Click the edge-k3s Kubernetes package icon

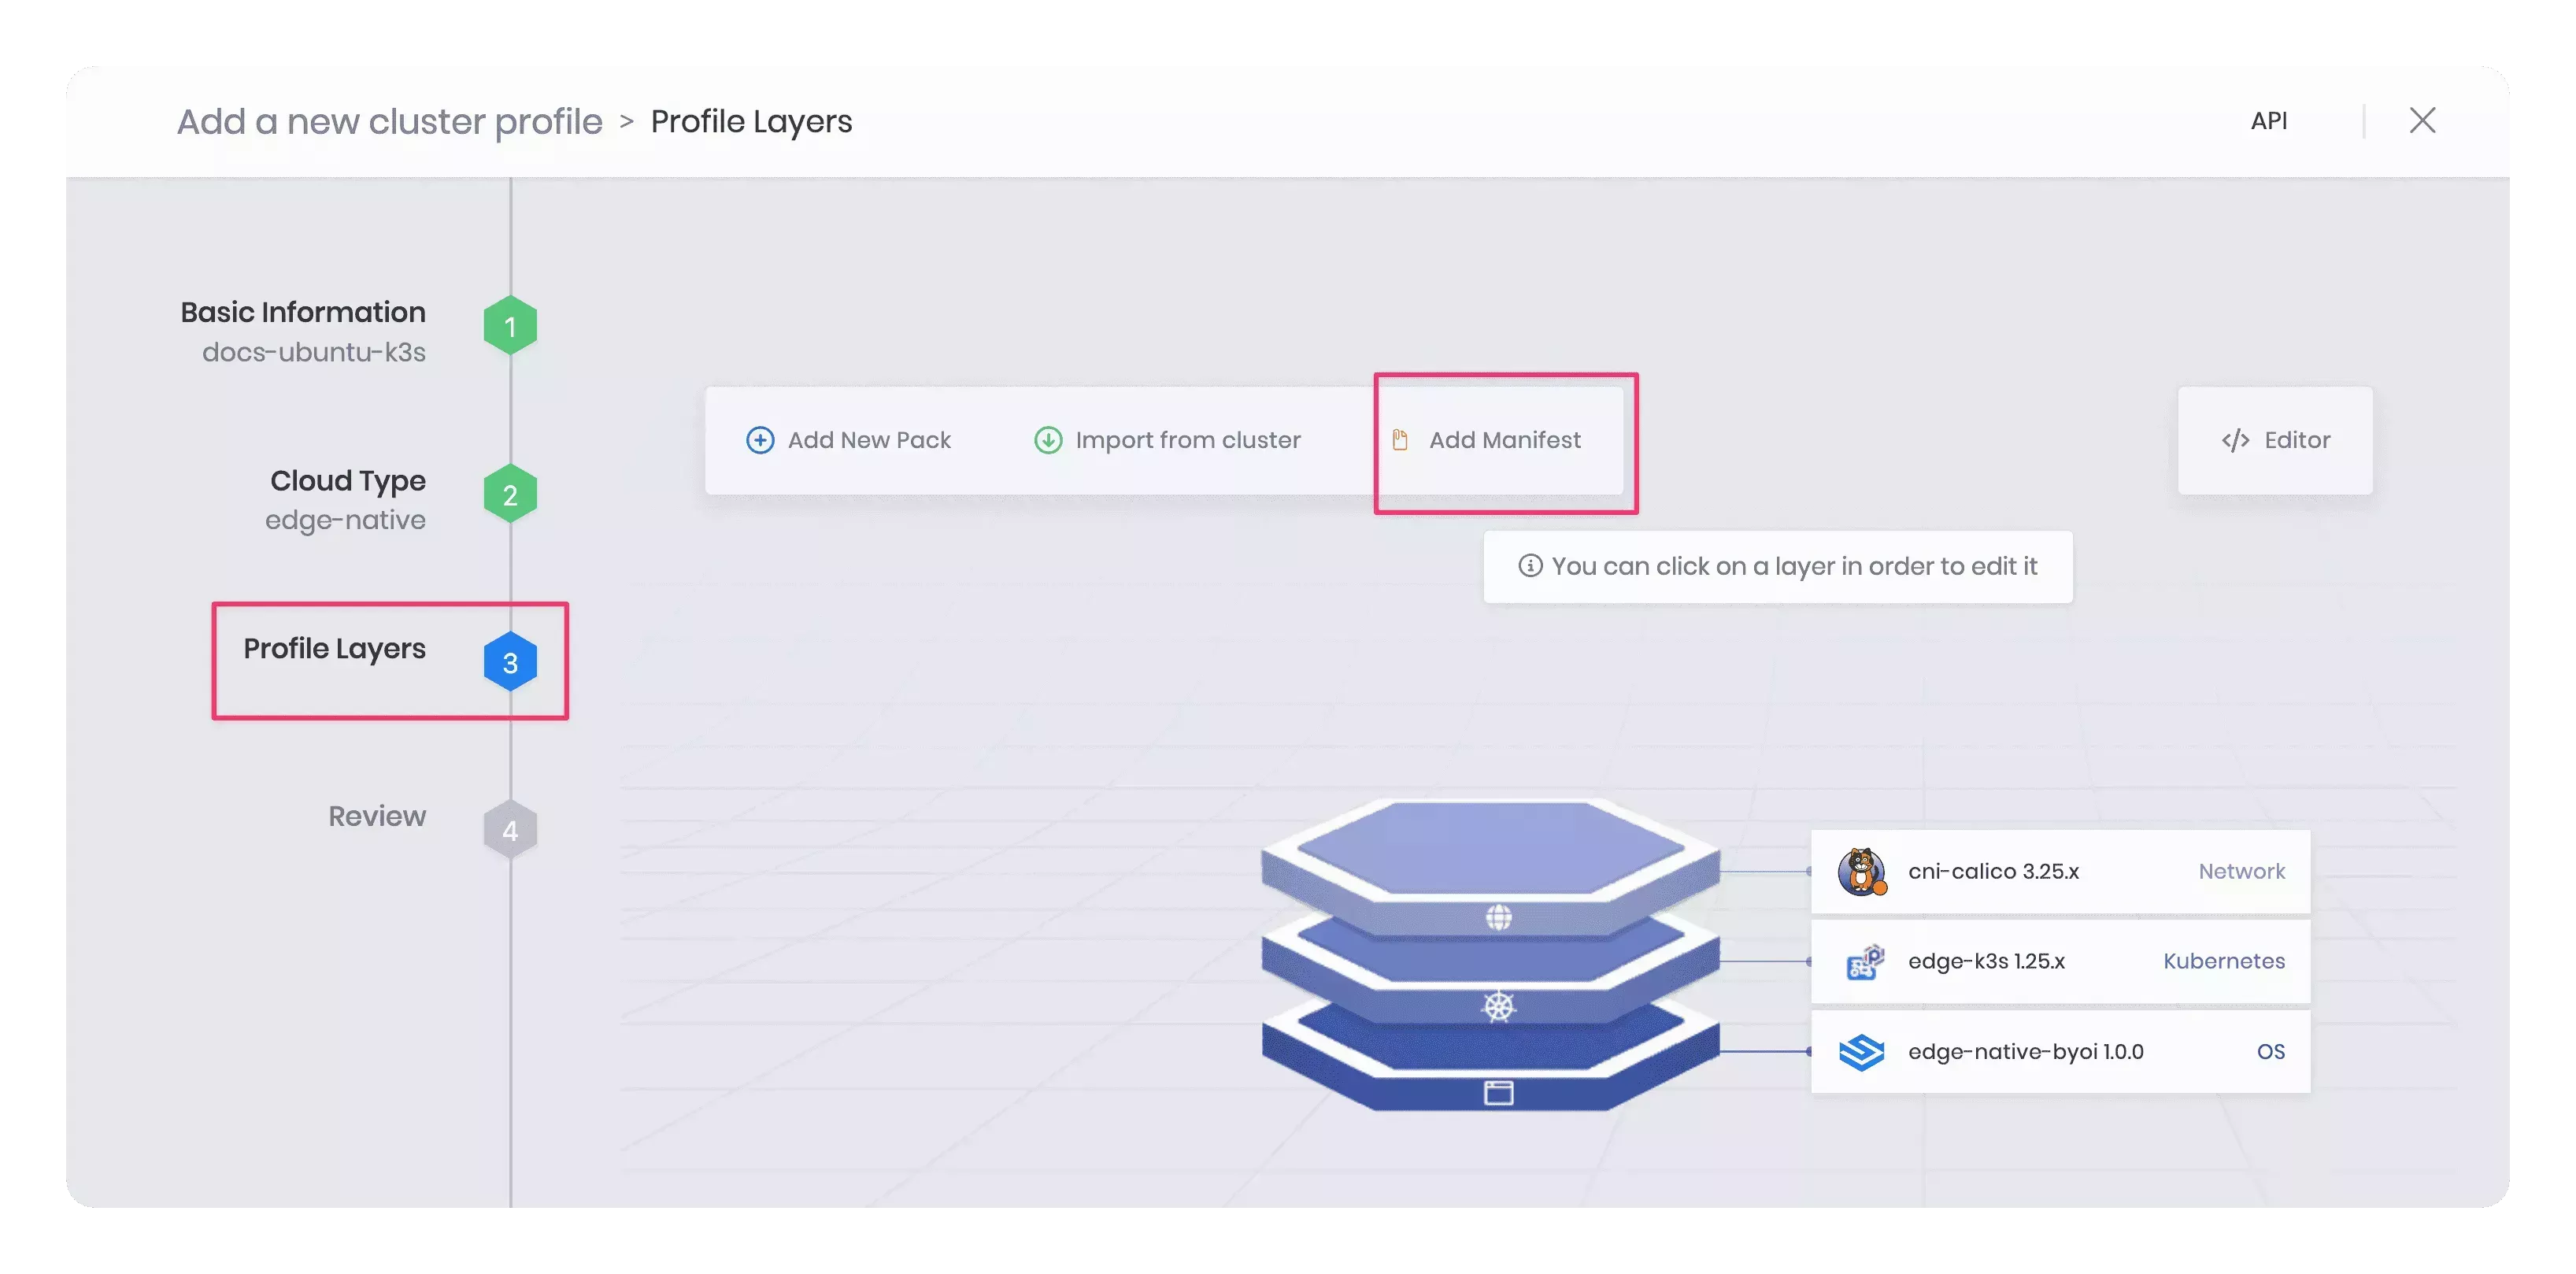1861,961
